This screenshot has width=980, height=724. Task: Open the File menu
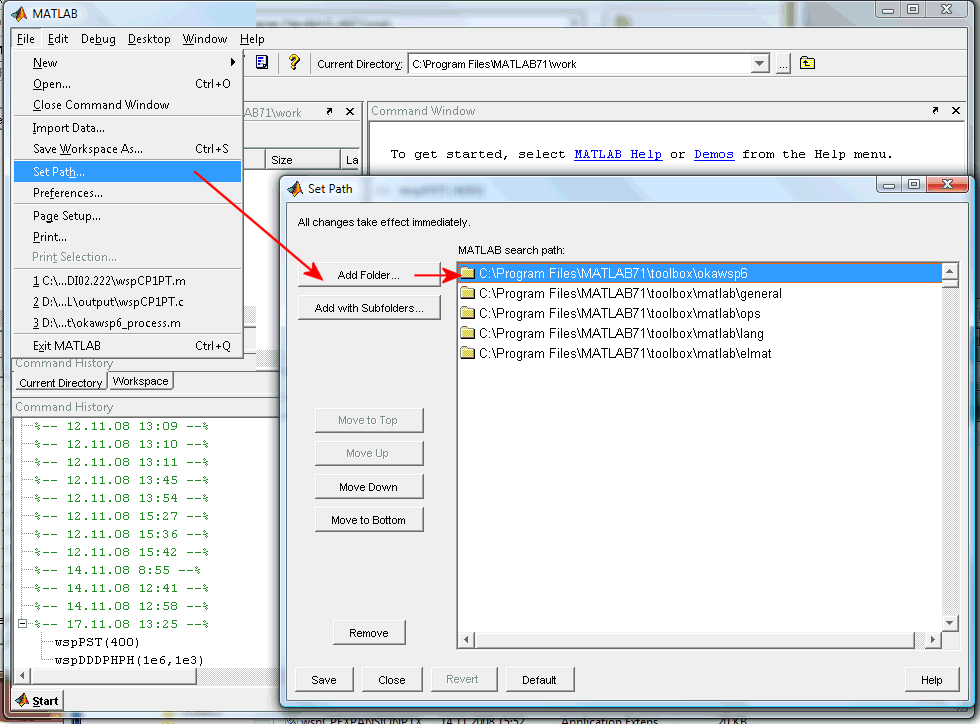(26, 39)
